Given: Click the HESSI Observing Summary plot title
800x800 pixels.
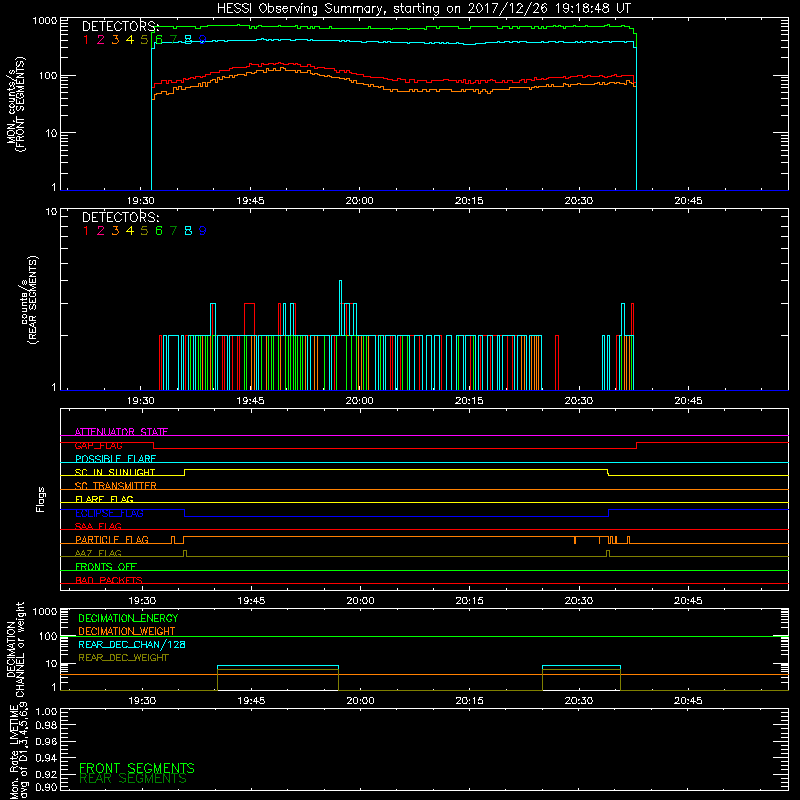Looking at the screenshot, I should coord(424,9).
